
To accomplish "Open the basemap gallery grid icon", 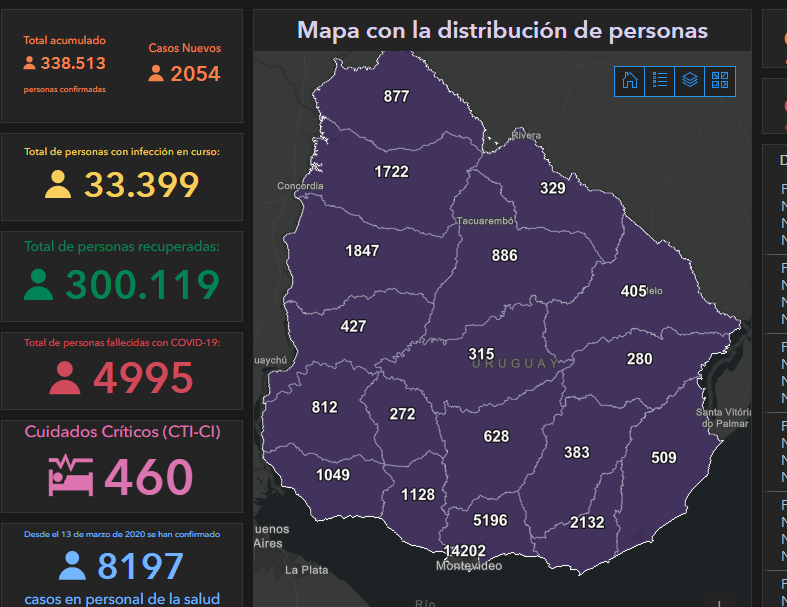I will coord(720,81).
